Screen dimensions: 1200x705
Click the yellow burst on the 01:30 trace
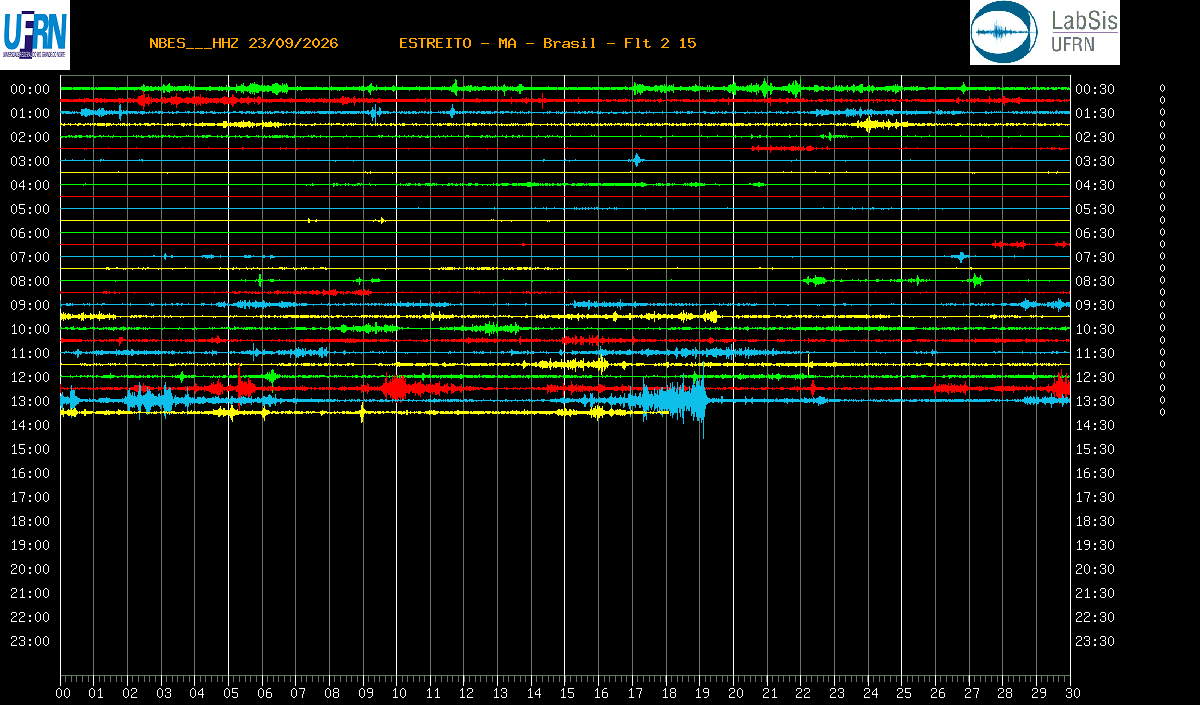[x=880, y=124]
